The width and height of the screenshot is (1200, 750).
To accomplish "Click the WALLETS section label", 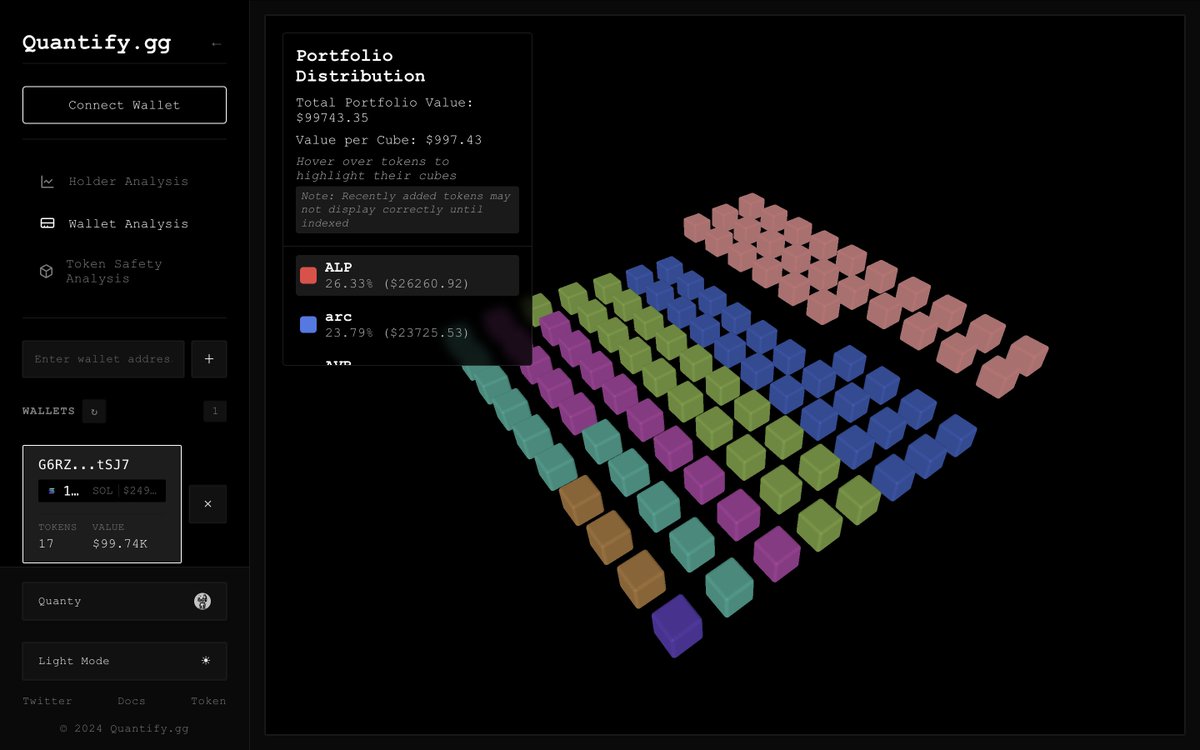I will click(49, 411).
